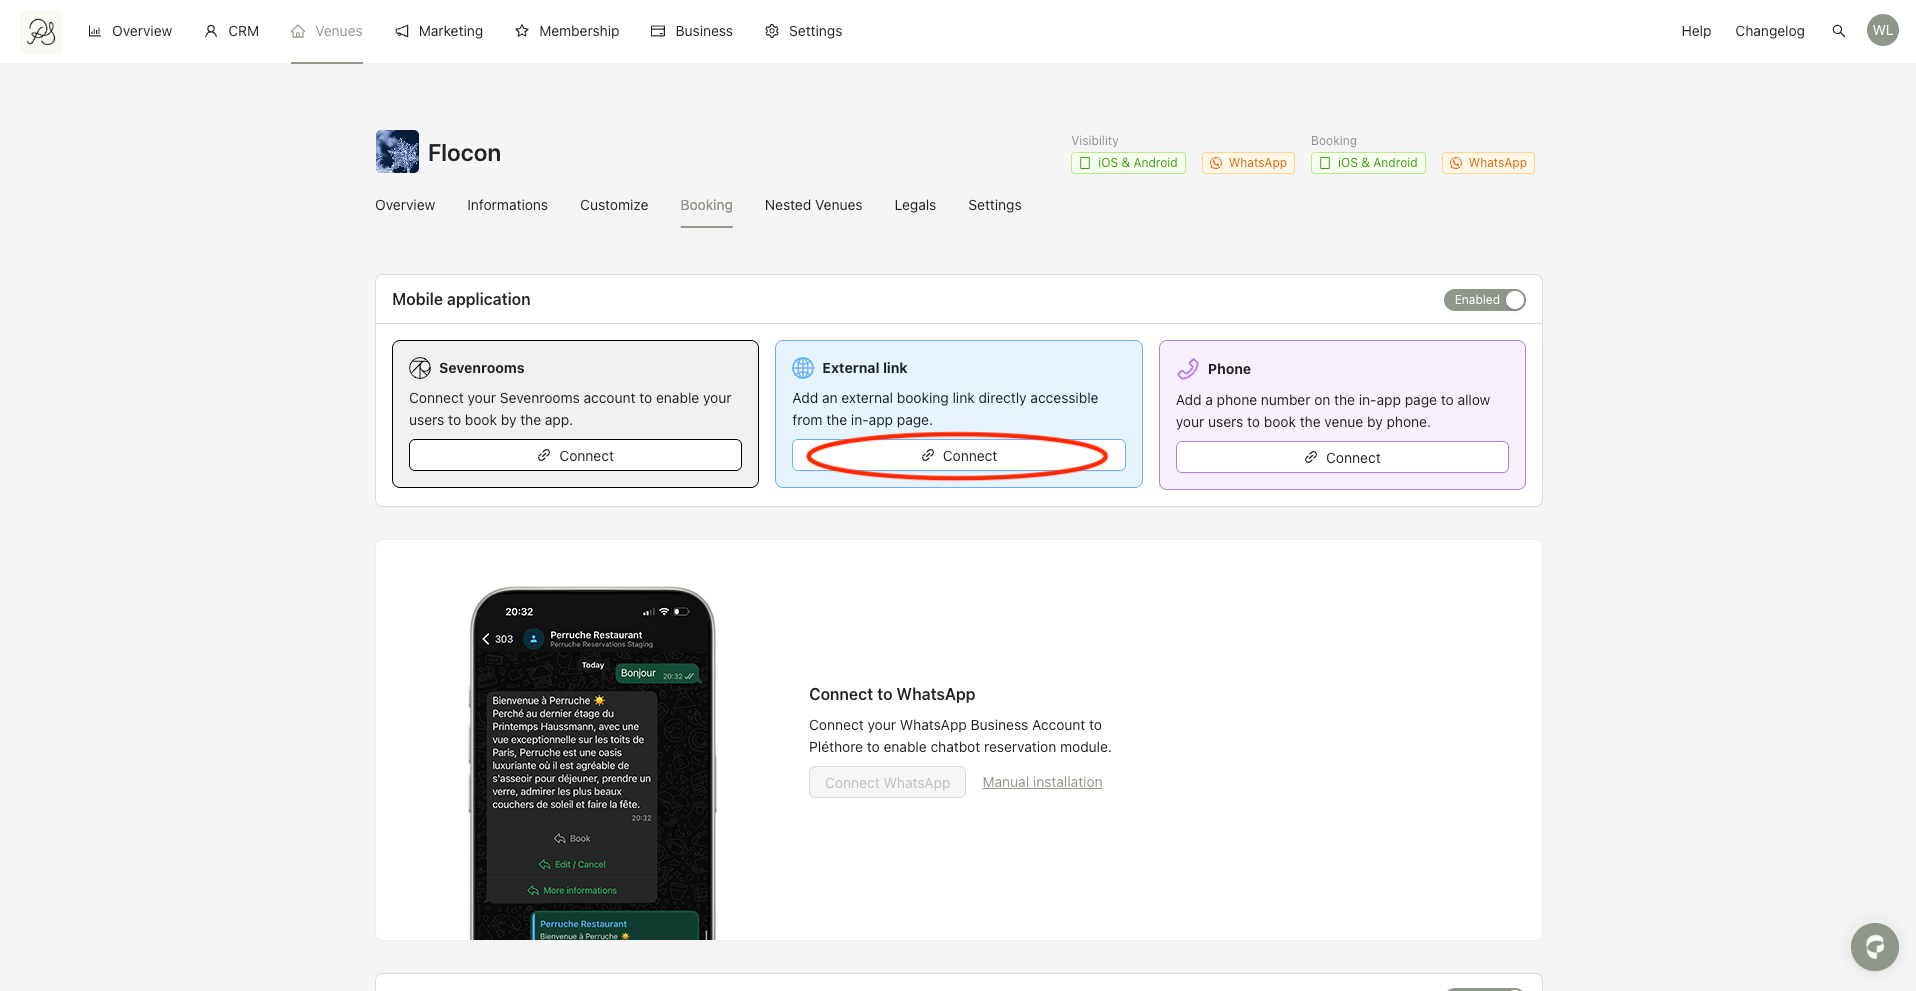1916x991 pixels.
Task: Switch to the Nested Venues tab
Action: coord(813,205)
